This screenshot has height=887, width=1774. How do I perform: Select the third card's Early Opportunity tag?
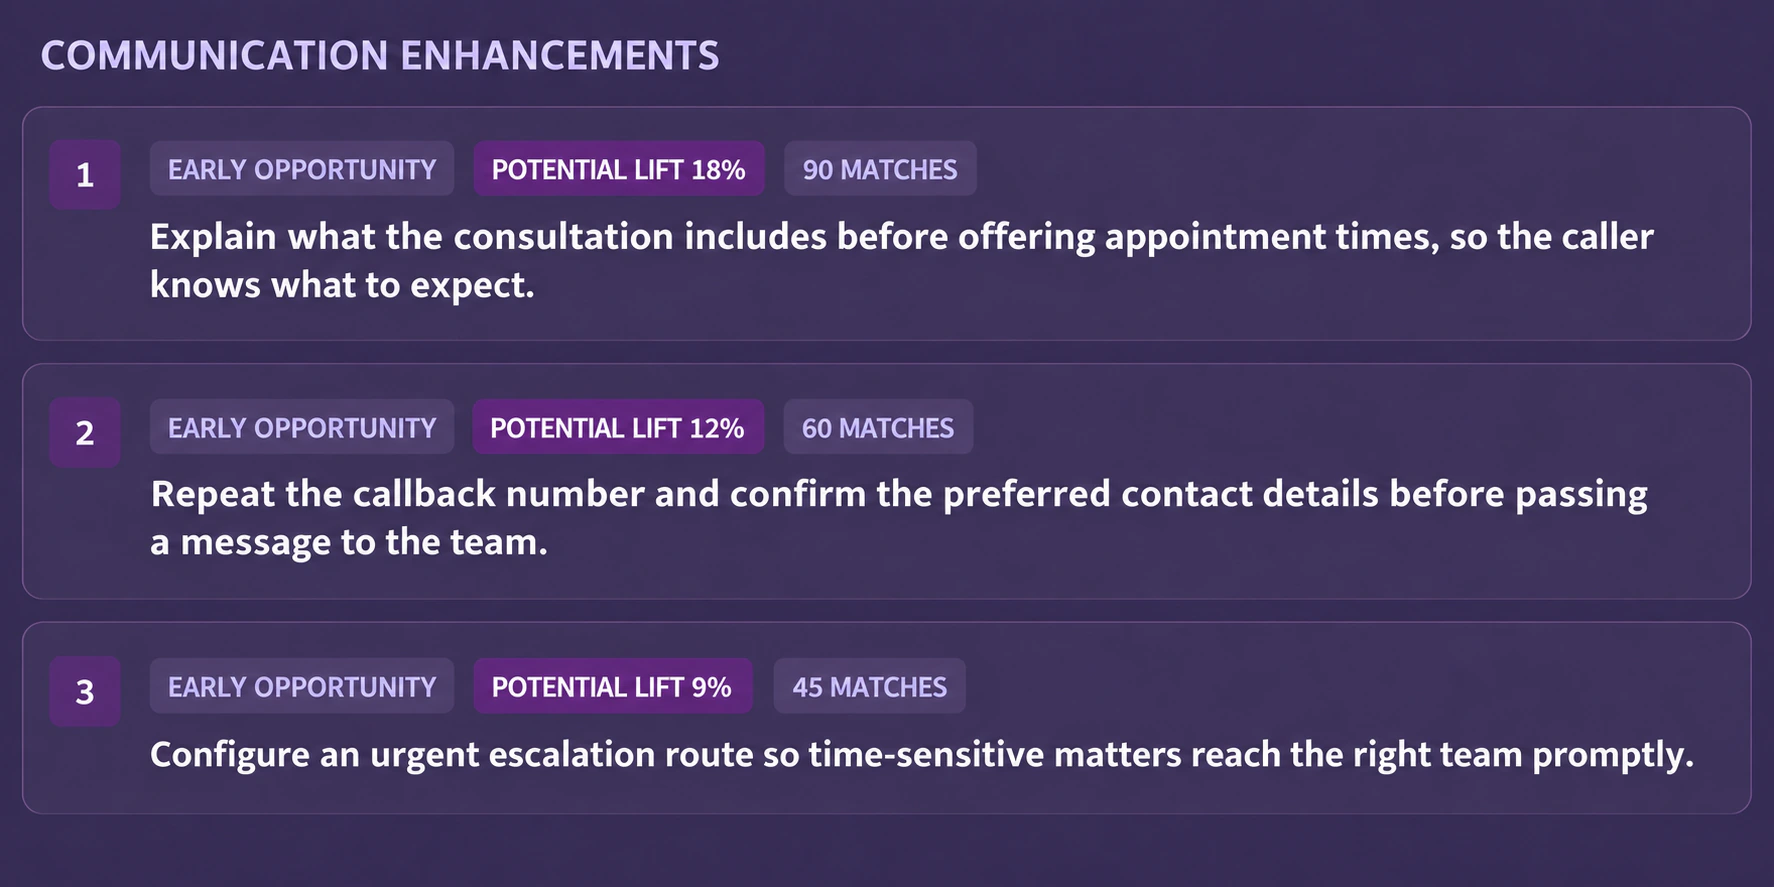302,687
